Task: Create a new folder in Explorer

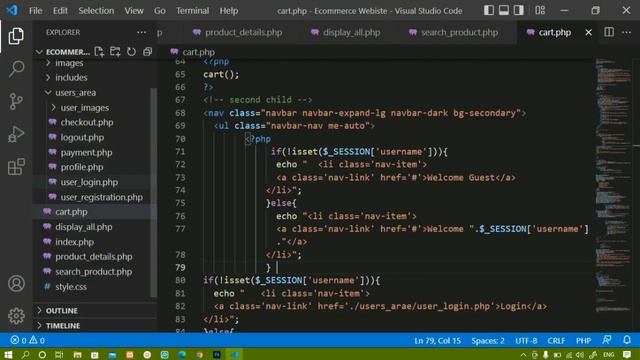Action: pyautogui.click(x=115, y=52)
